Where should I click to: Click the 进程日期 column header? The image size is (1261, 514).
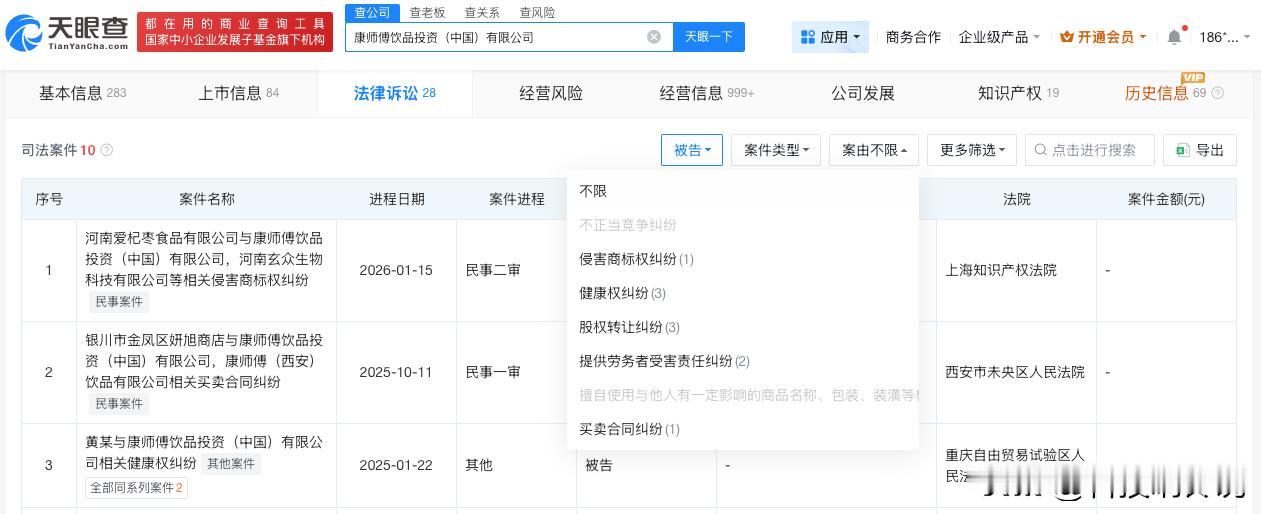point(397,199)
